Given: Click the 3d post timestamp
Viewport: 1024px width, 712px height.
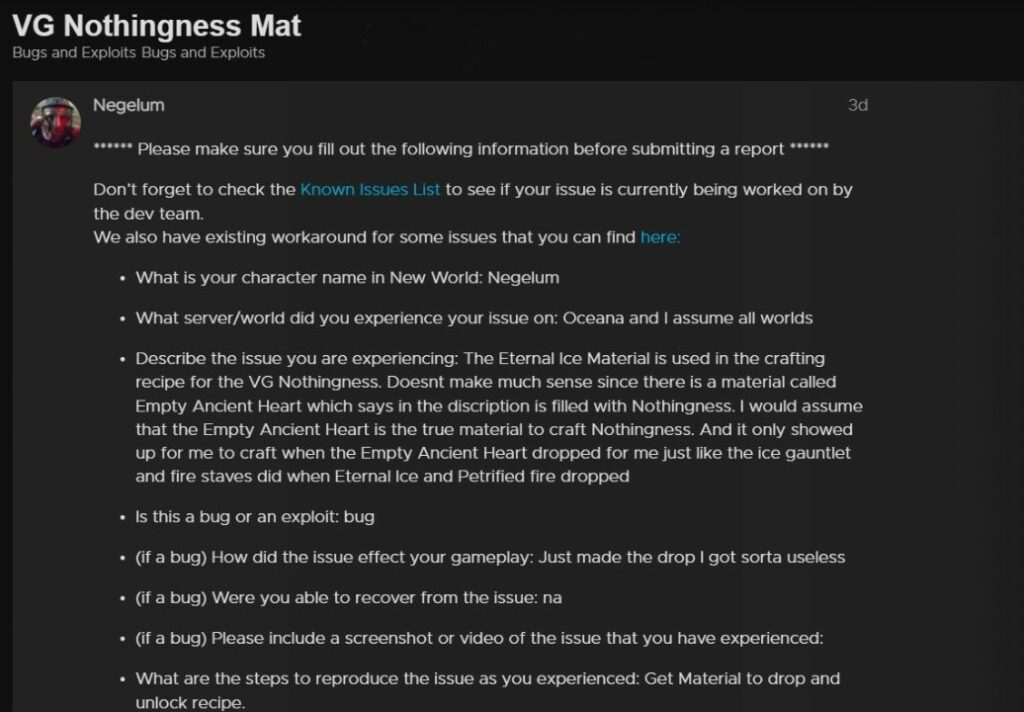Looking at the screenshot, I should pos(857,105).
